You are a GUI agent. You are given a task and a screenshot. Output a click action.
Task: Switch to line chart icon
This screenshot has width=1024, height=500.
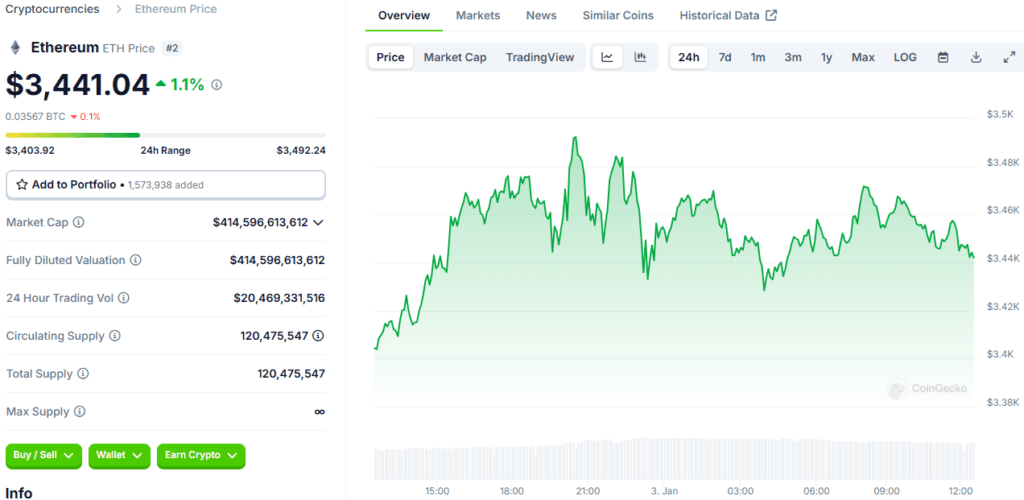click(x=607, y=57)
